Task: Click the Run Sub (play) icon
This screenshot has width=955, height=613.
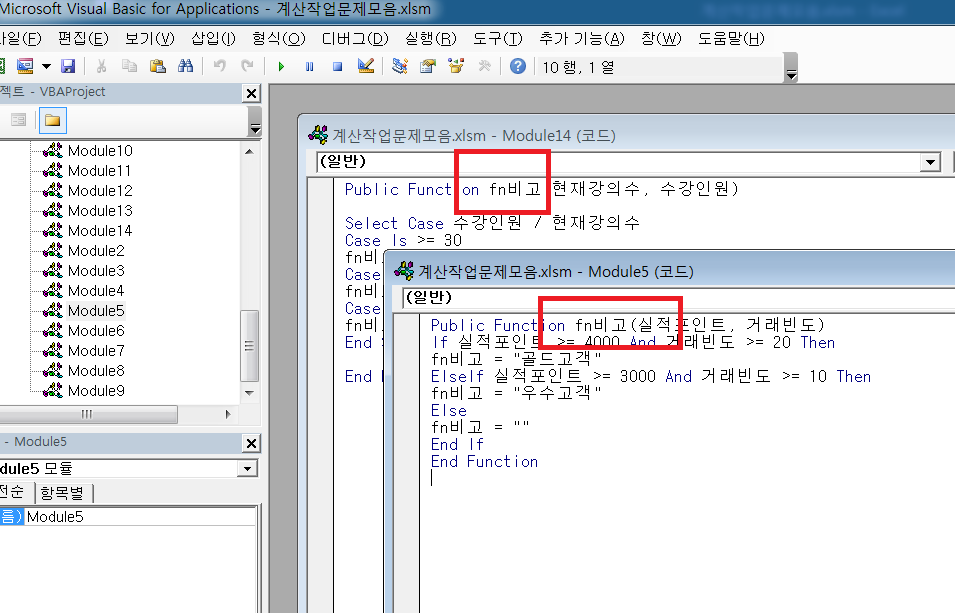Action: click(282, 66)
